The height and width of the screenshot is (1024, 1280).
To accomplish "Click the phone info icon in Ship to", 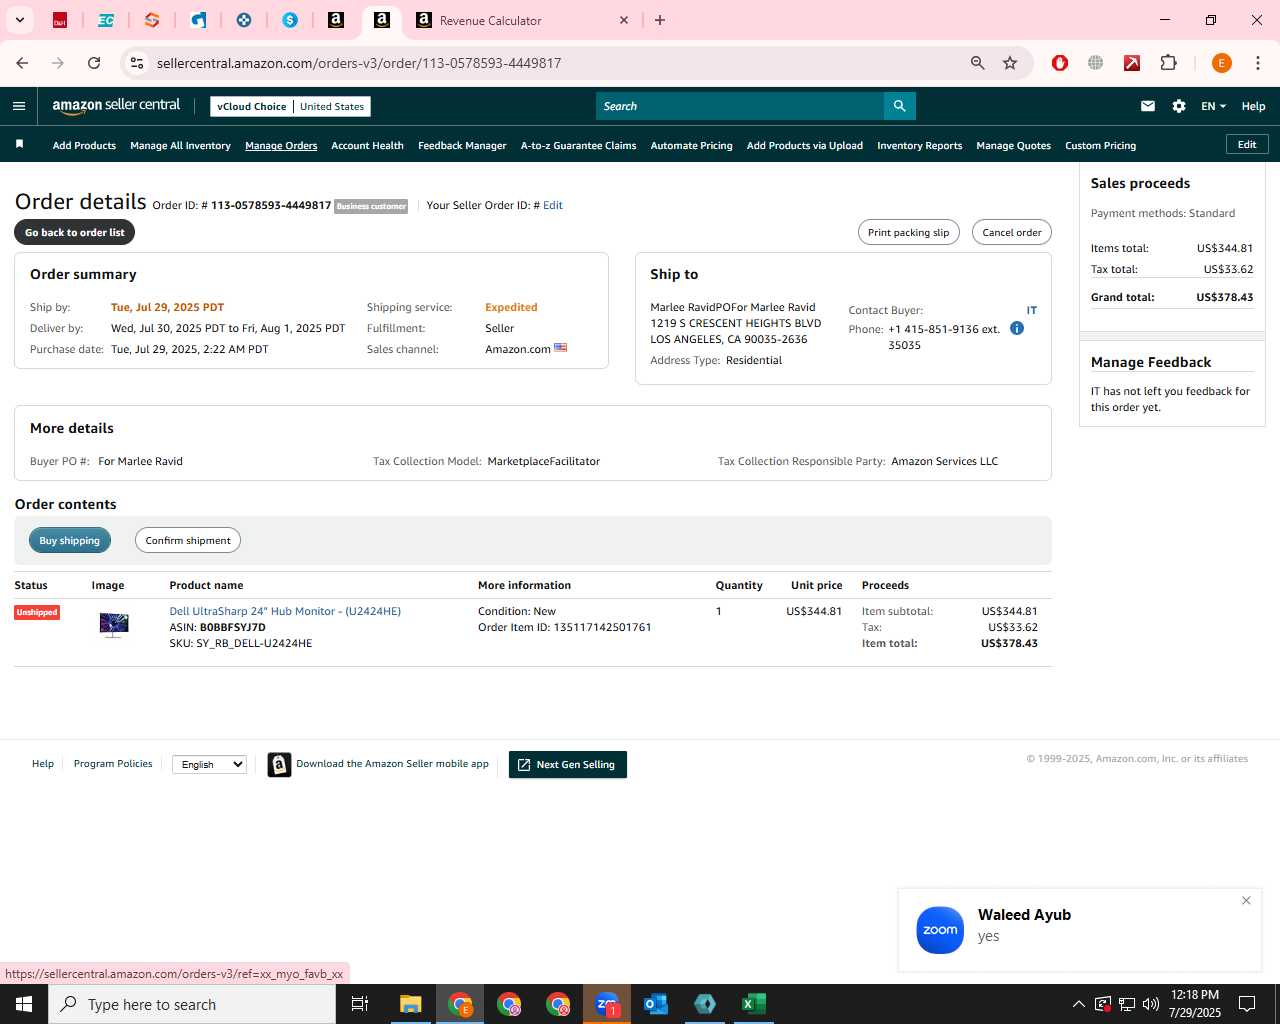I will [x=1017, y=328].
